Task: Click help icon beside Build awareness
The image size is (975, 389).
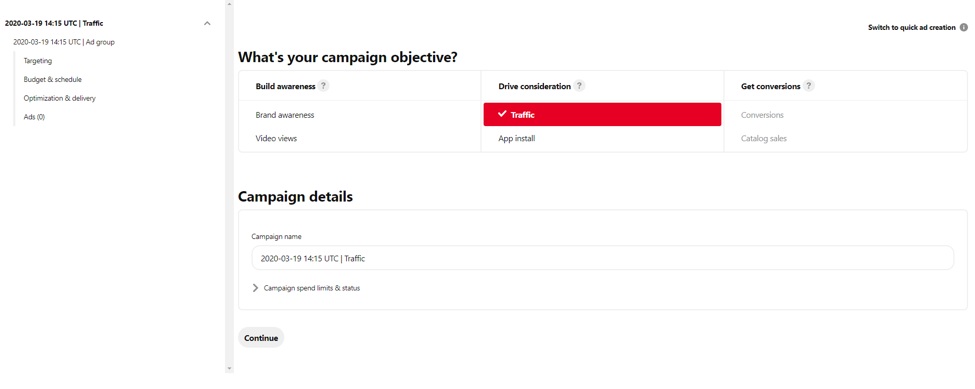Action: click(x=323, y=86)
